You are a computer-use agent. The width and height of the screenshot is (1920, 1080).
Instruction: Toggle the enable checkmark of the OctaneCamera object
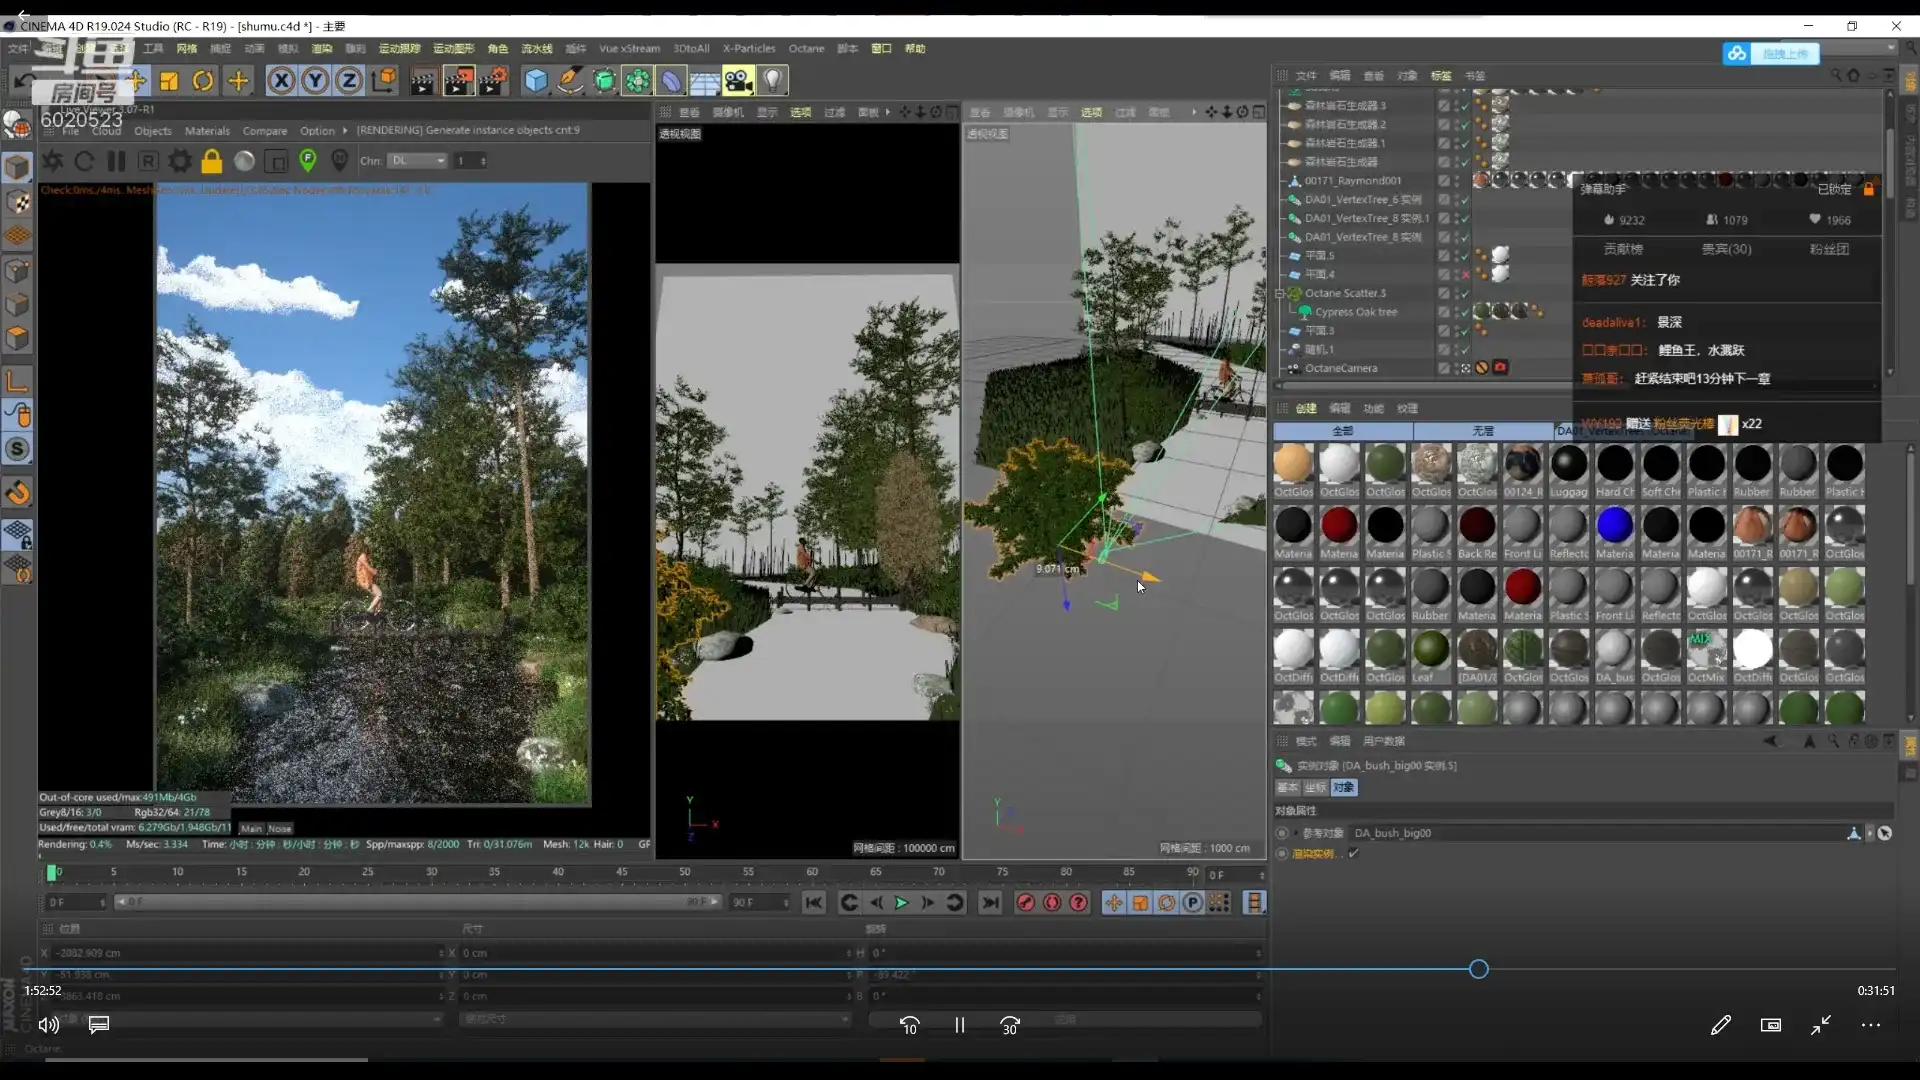click(x=1466, y=368)
